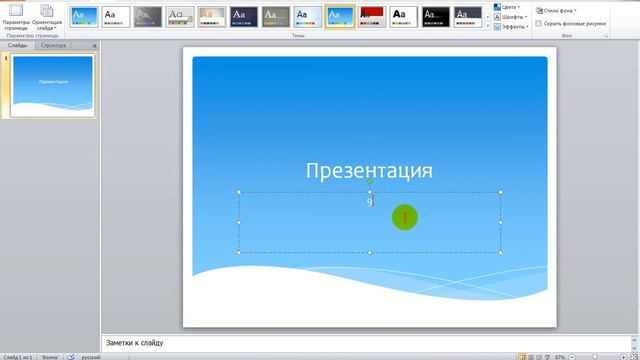Viewport: 640px width, 360px height.
Task: Open the Эффекты theme effects dropdown
Action: click(511, 27)
